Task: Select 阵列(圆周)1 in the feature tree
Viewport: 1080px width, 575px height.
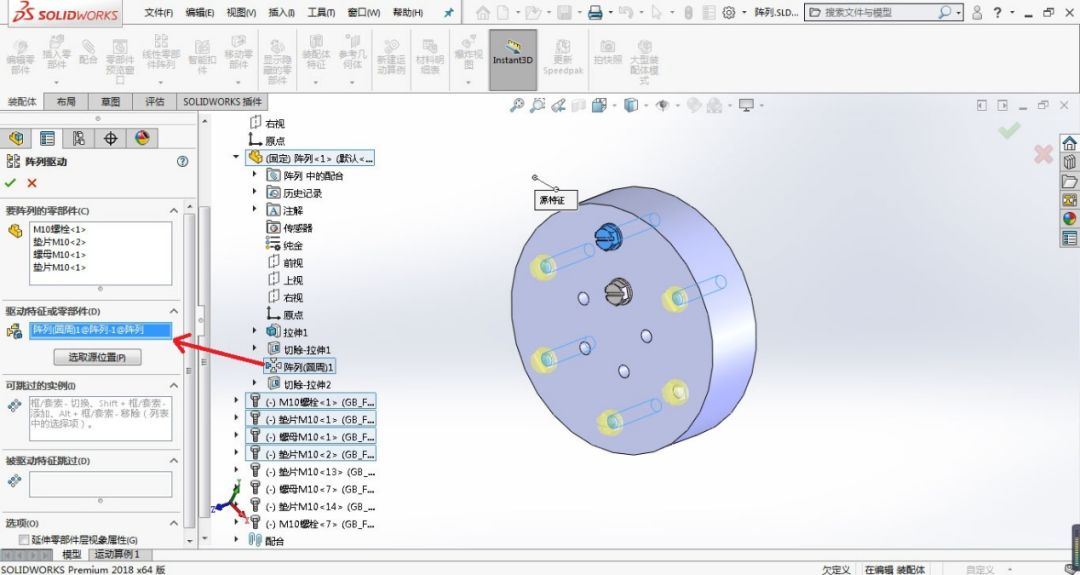Action: tap(308, 367)
